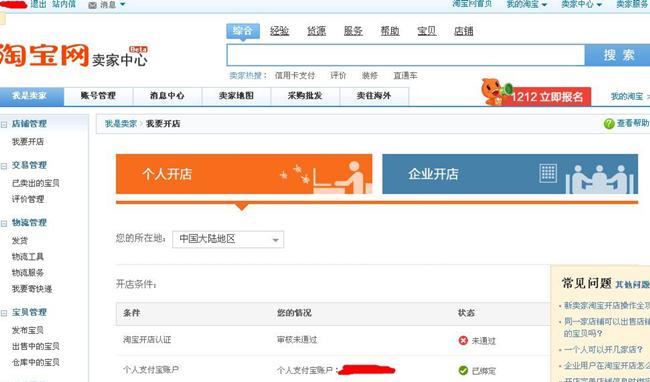Click hot search term 直通车
The width and height of the screenshot is (650, 382).
[405, 76]
